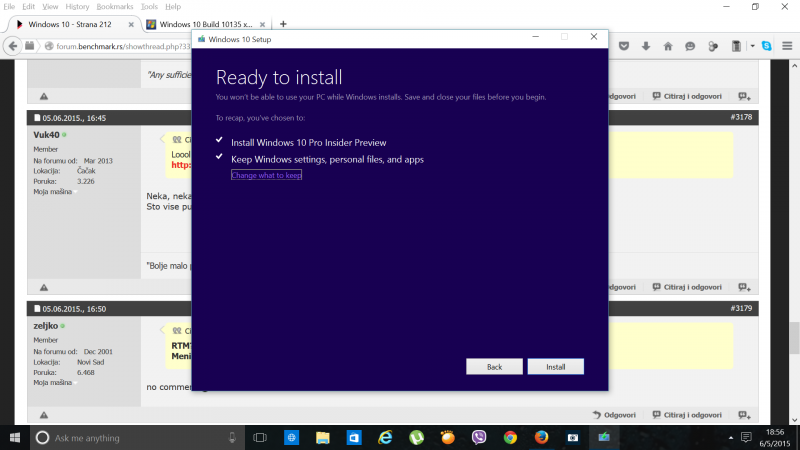This screenshot has height=450, width=800.
Task: Click 'Citiraj i odgovori' on post #3179
Action: [687, 415]
